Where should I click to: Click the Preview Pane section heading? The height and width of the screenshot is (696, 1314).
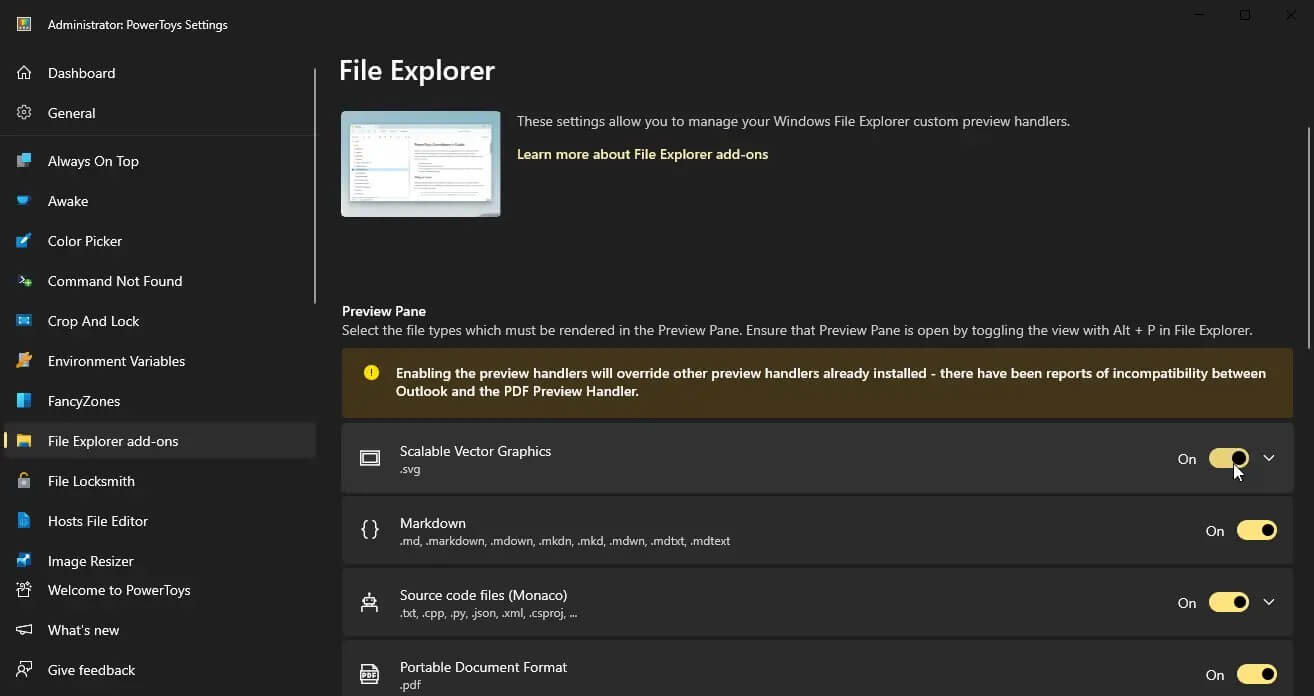point(384,311)
